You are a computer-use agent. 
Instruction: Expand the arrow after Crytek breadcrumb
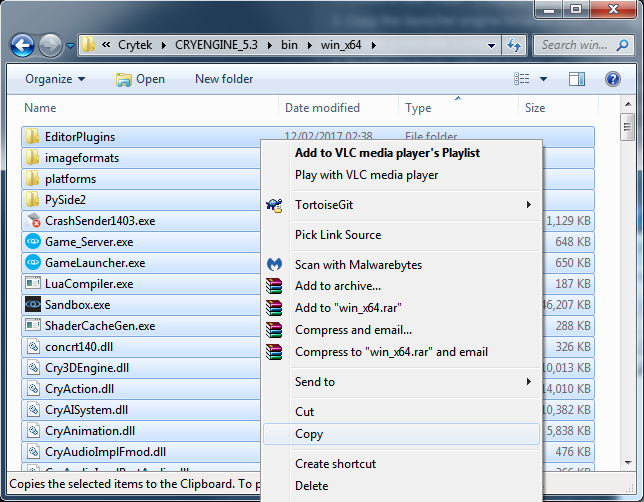(163, 45)
